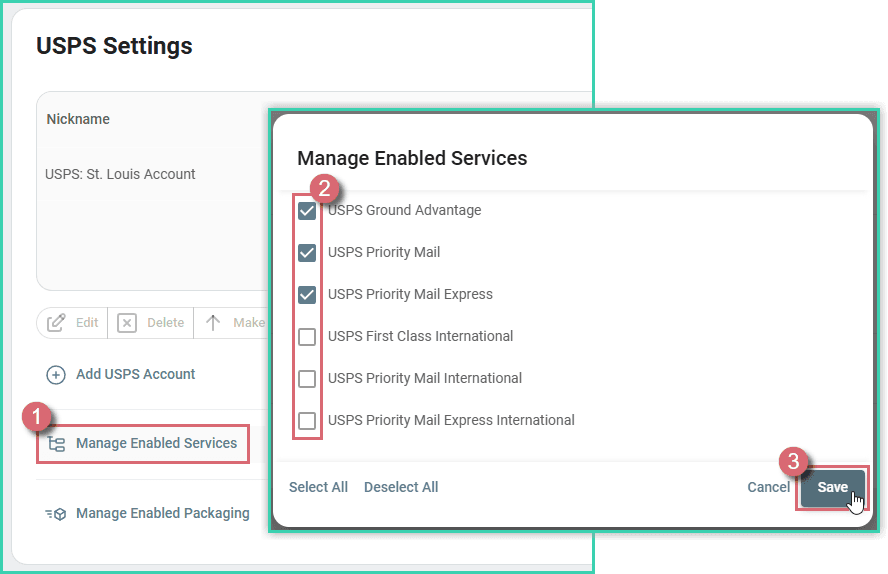Enable USPS First Class International checkbox
This screenshot has width=888, height=574.
tap(307, 337)
